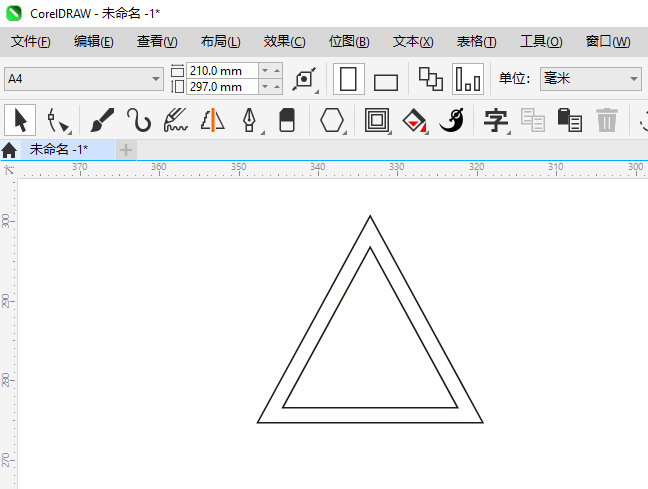Set page orientation to portrait
648x489 pixels.
(x=348, y=79)
